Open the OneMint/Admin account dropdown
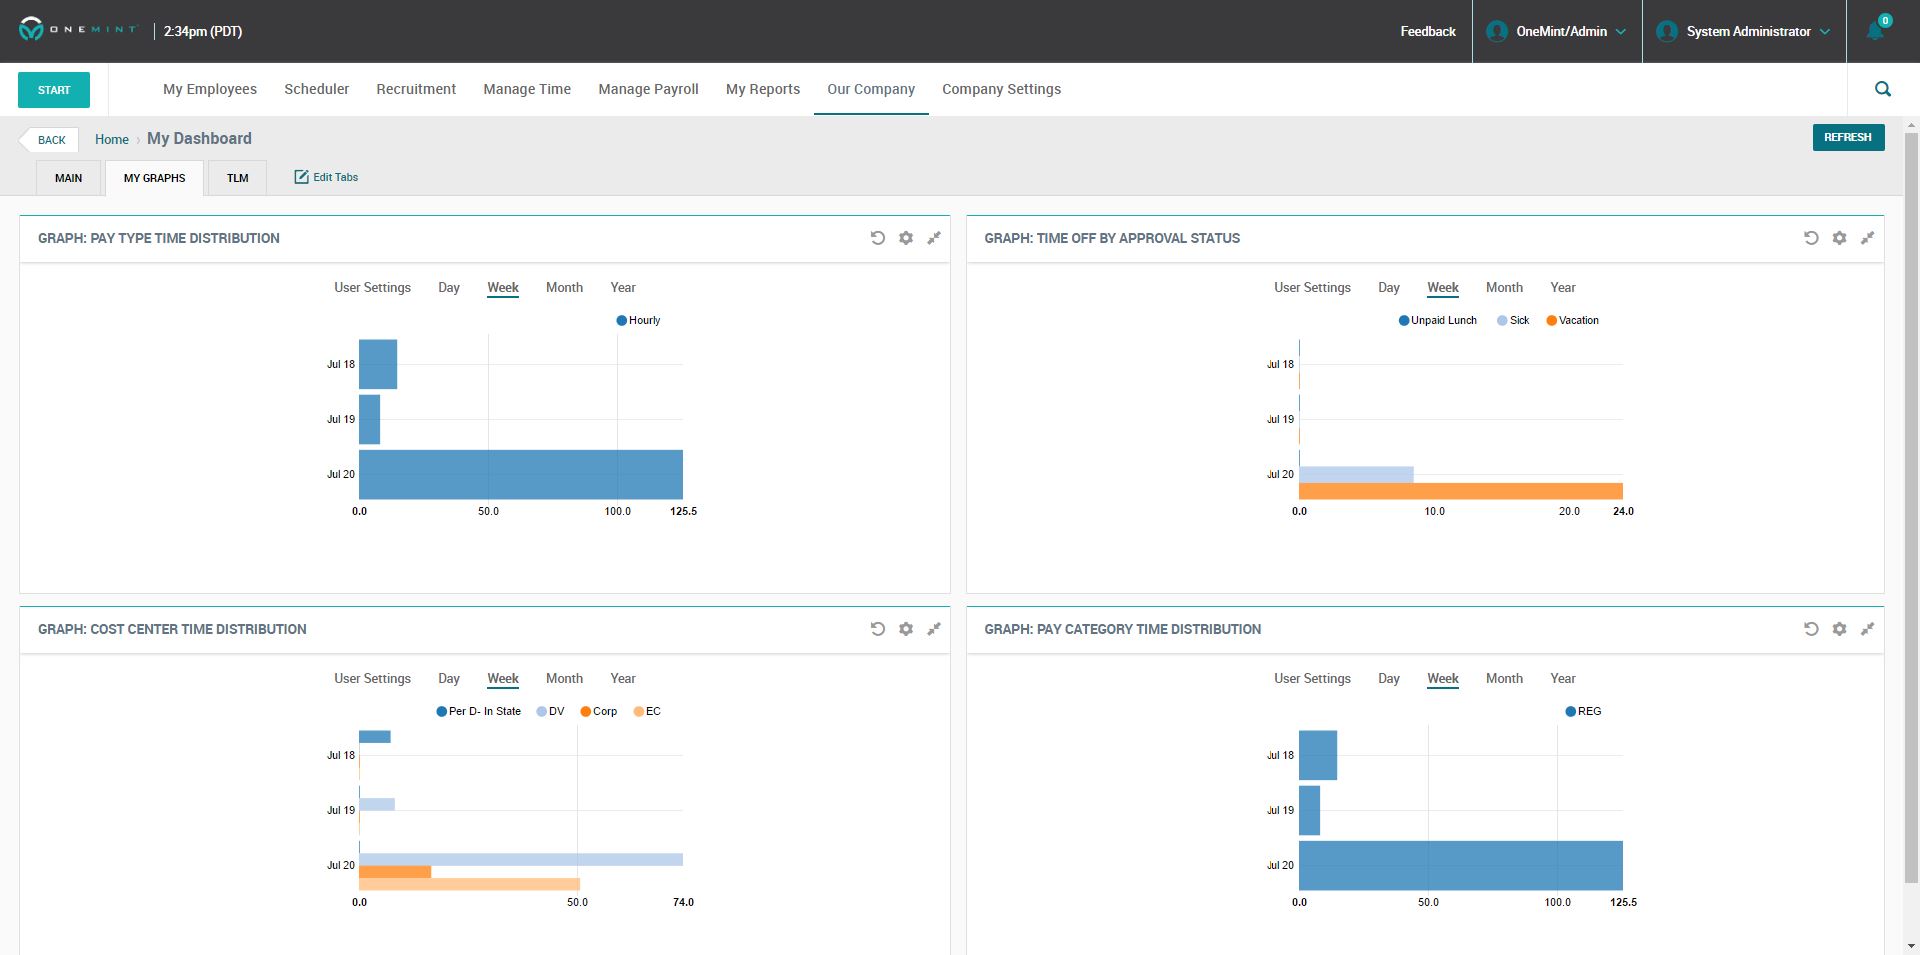Viewport: 1920px width, 955px height. point(1557,31)
